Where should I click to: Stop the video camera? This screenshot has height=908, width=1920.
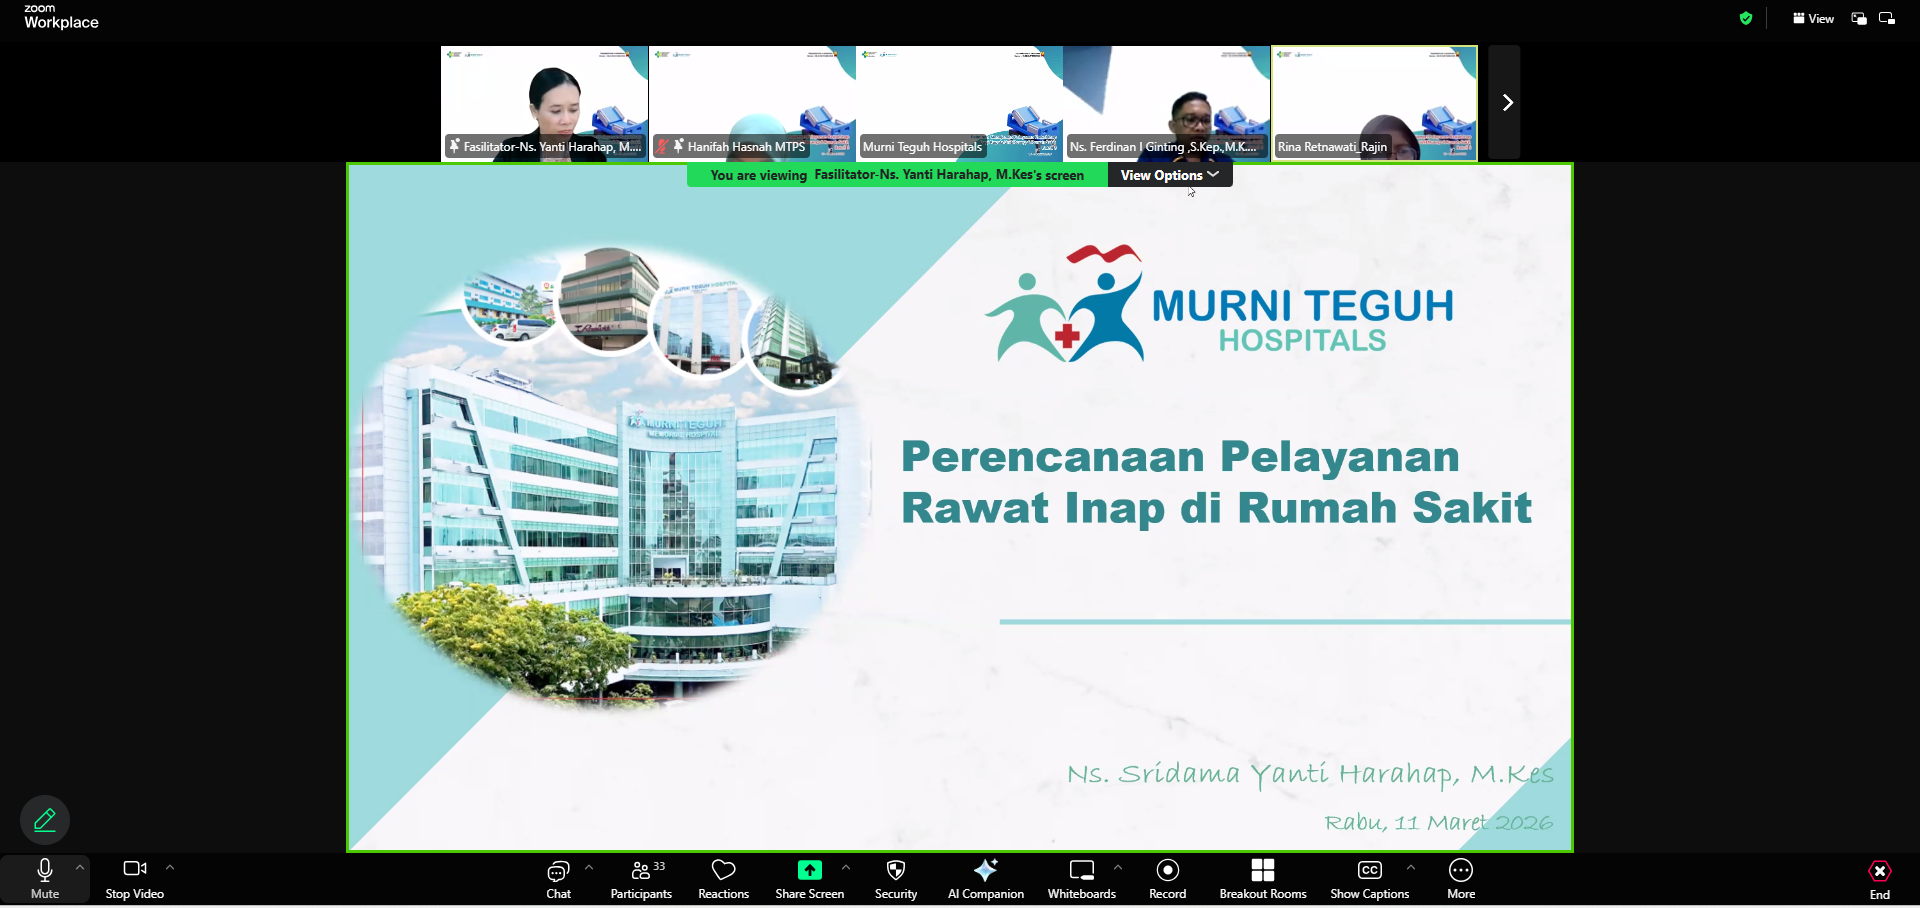[x=135, y=879]
